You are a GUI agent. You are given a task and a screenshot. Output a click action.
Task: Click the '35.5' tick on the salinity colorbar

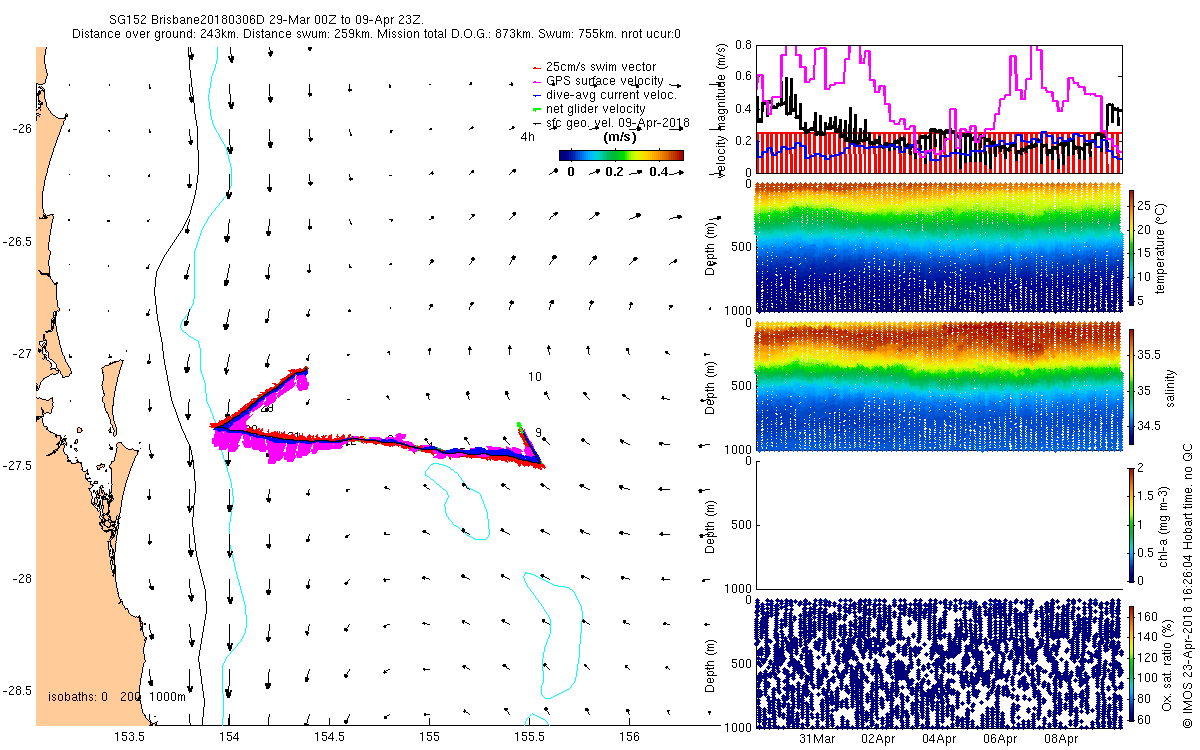(x=1150, y=355)
